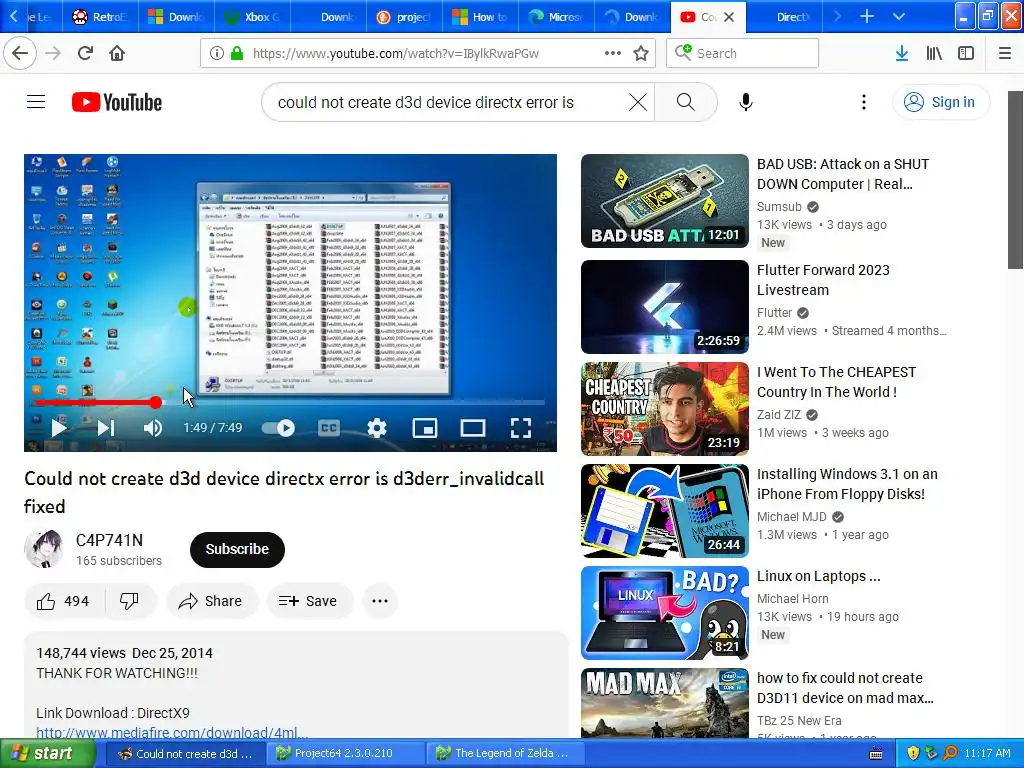Open the browser home page icon
The image size is (1024, 768).
coord(117,53)
